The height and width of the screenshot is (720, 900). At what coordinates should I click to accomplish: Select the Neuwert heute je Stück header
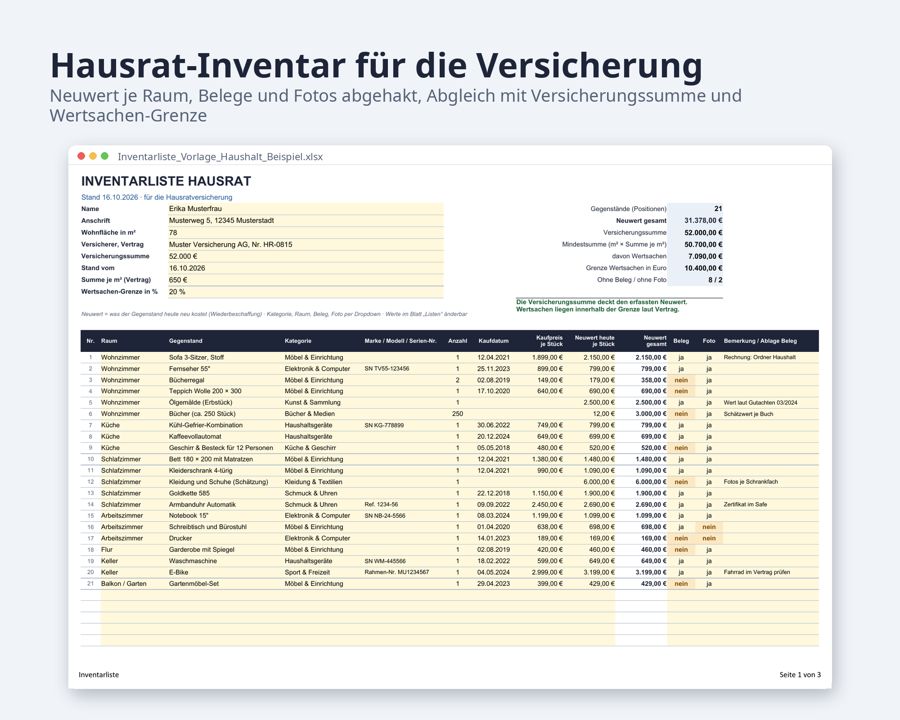tap(595, 341)
